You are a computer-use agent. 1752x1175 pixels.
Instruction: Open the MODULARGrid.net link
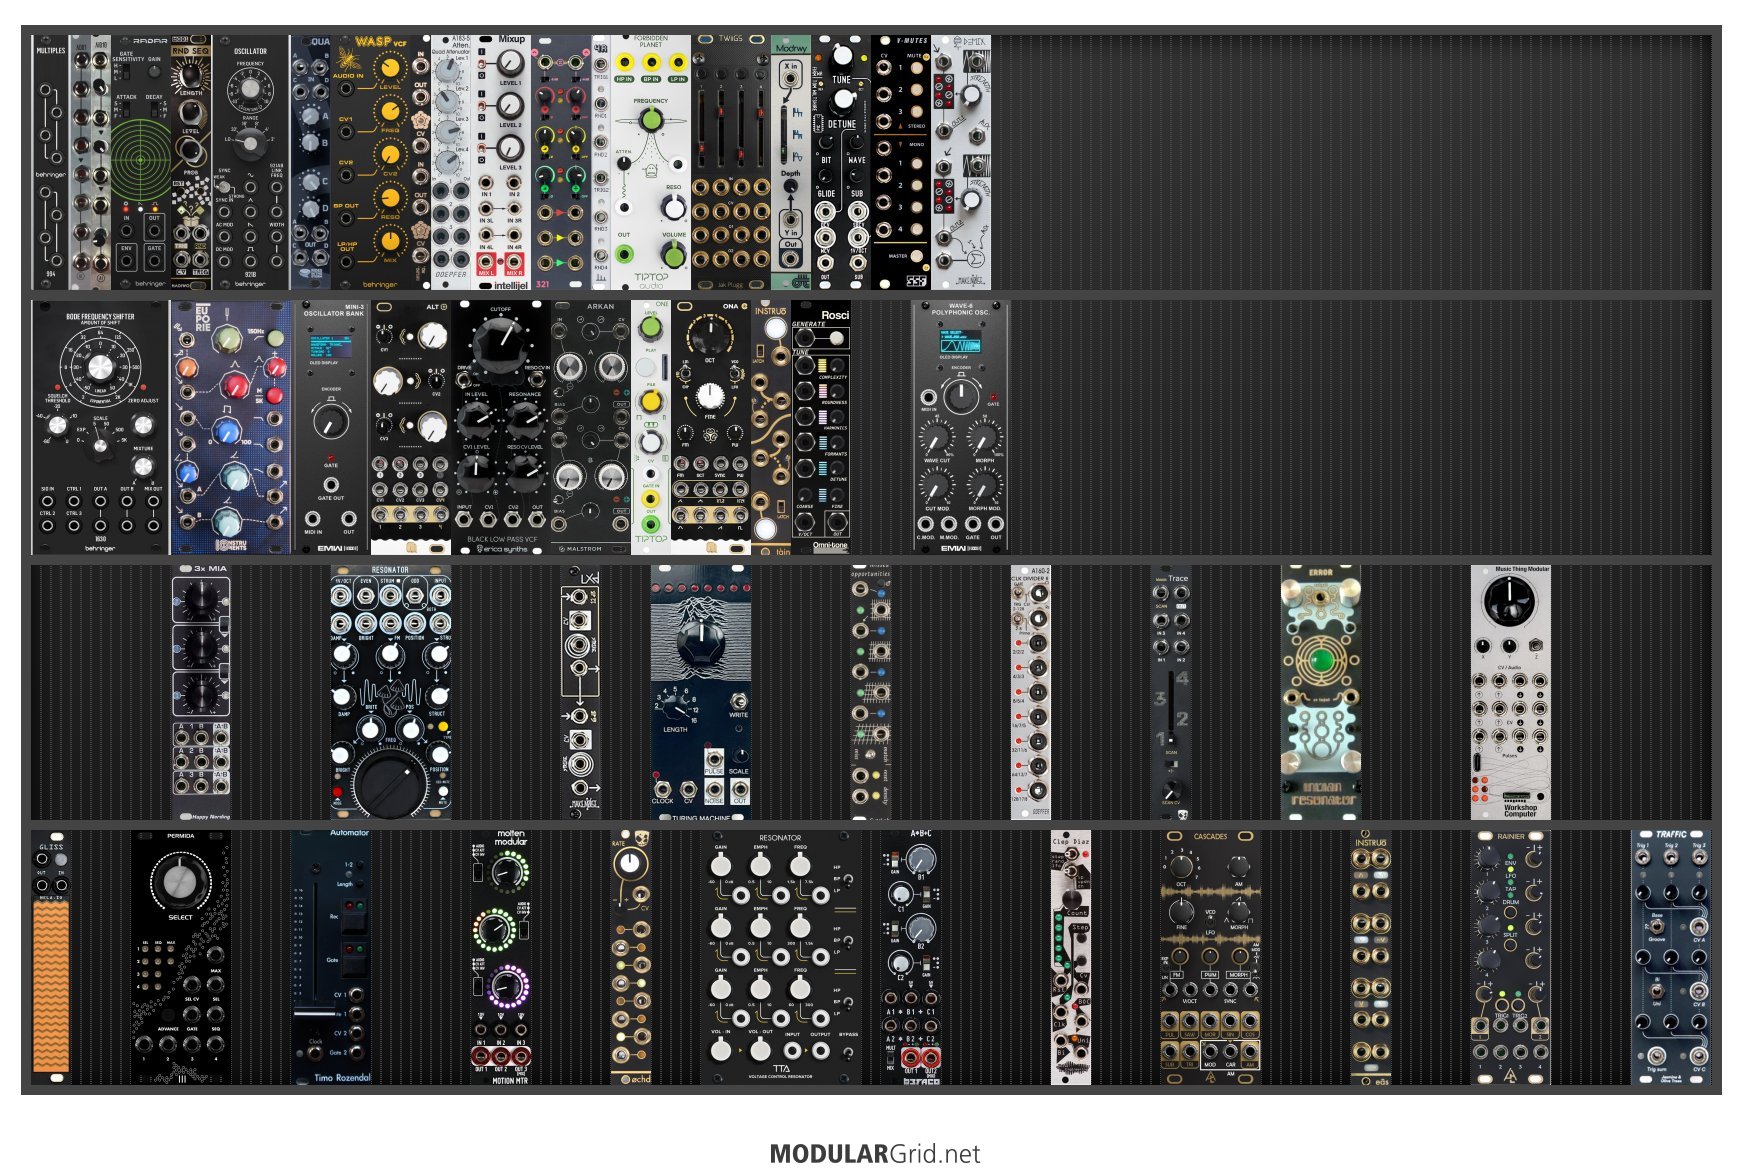pos(875,1154)
